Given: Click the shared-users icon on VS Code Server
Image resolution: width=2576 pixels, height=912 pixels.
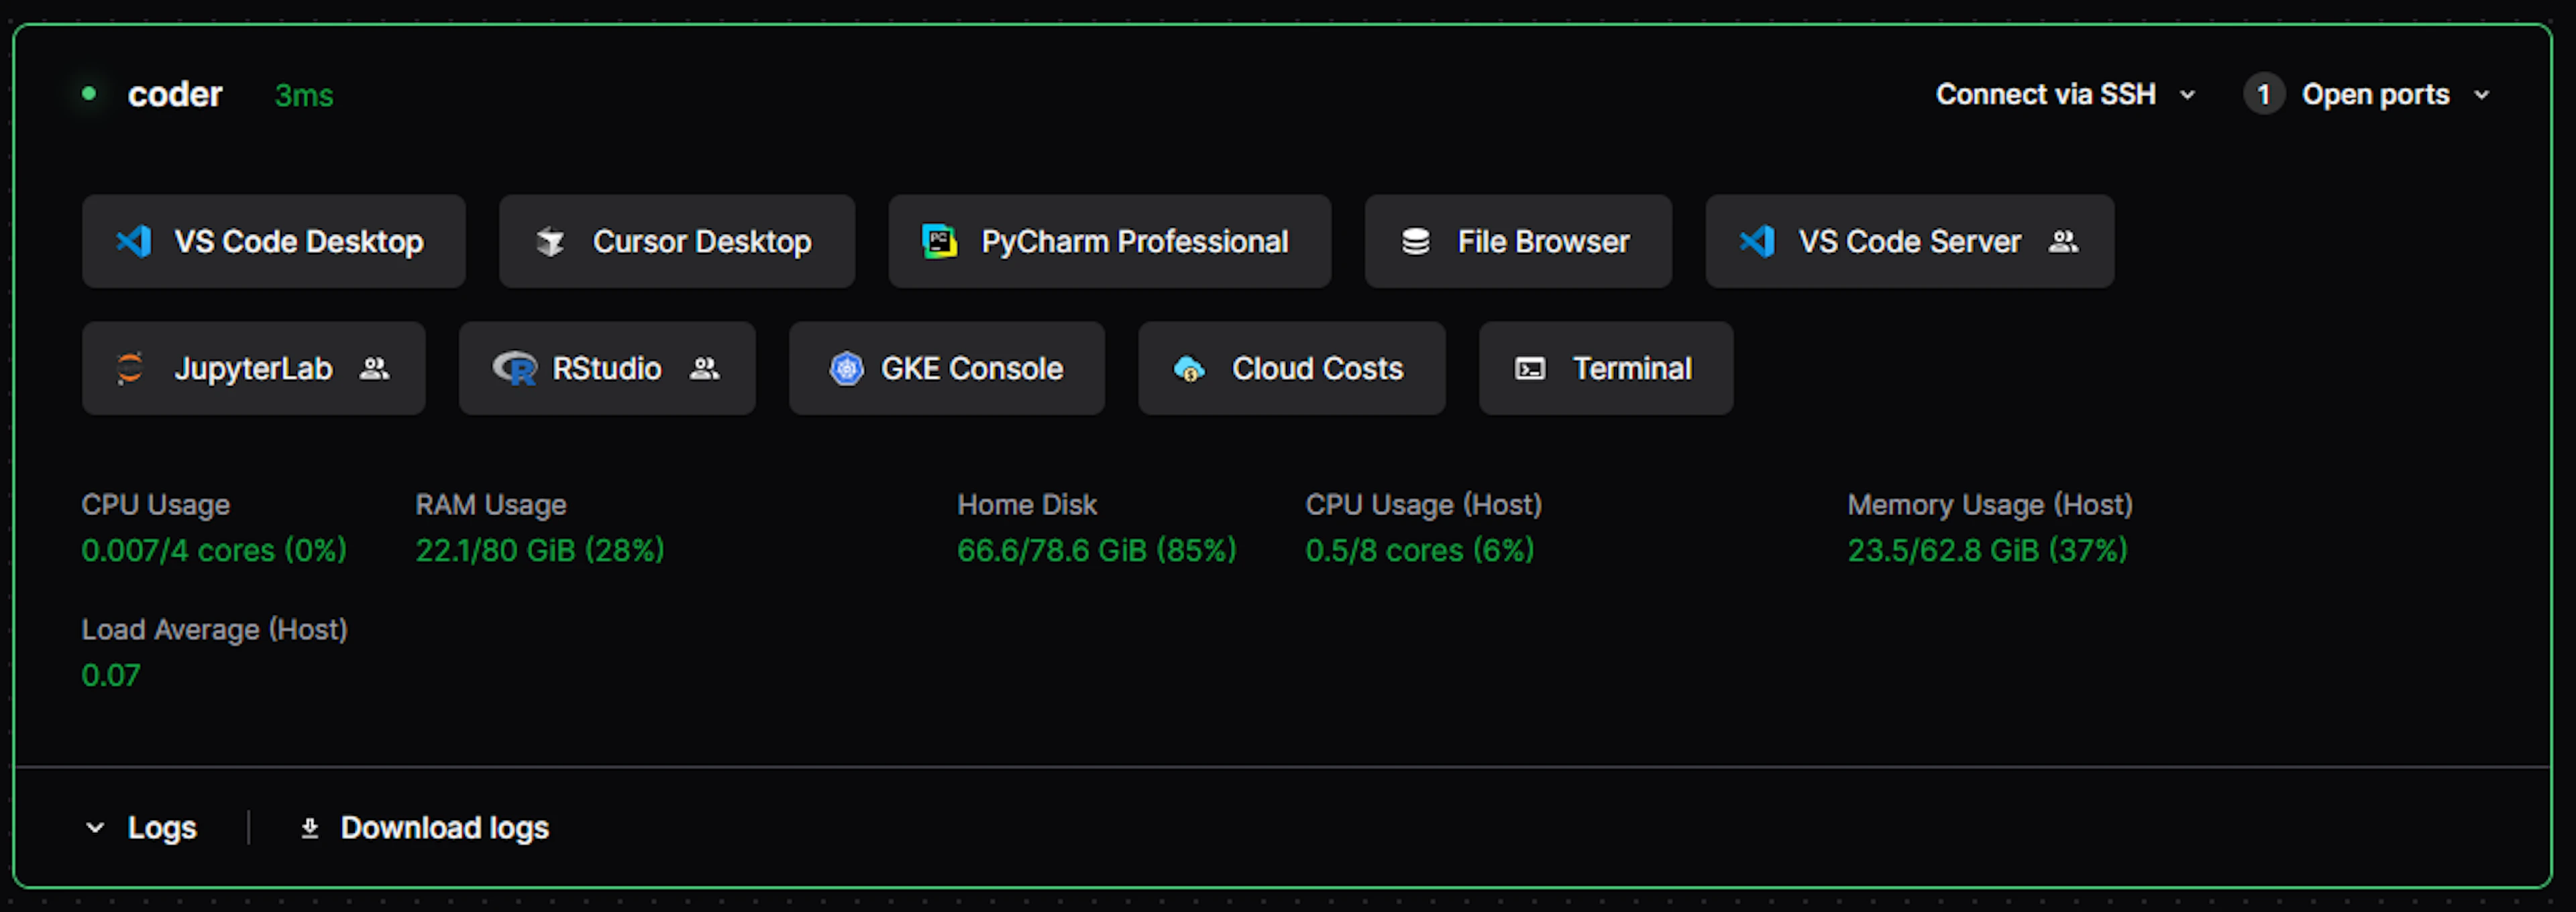Looking at the screenshot, I should click(x=2063, y=241).
